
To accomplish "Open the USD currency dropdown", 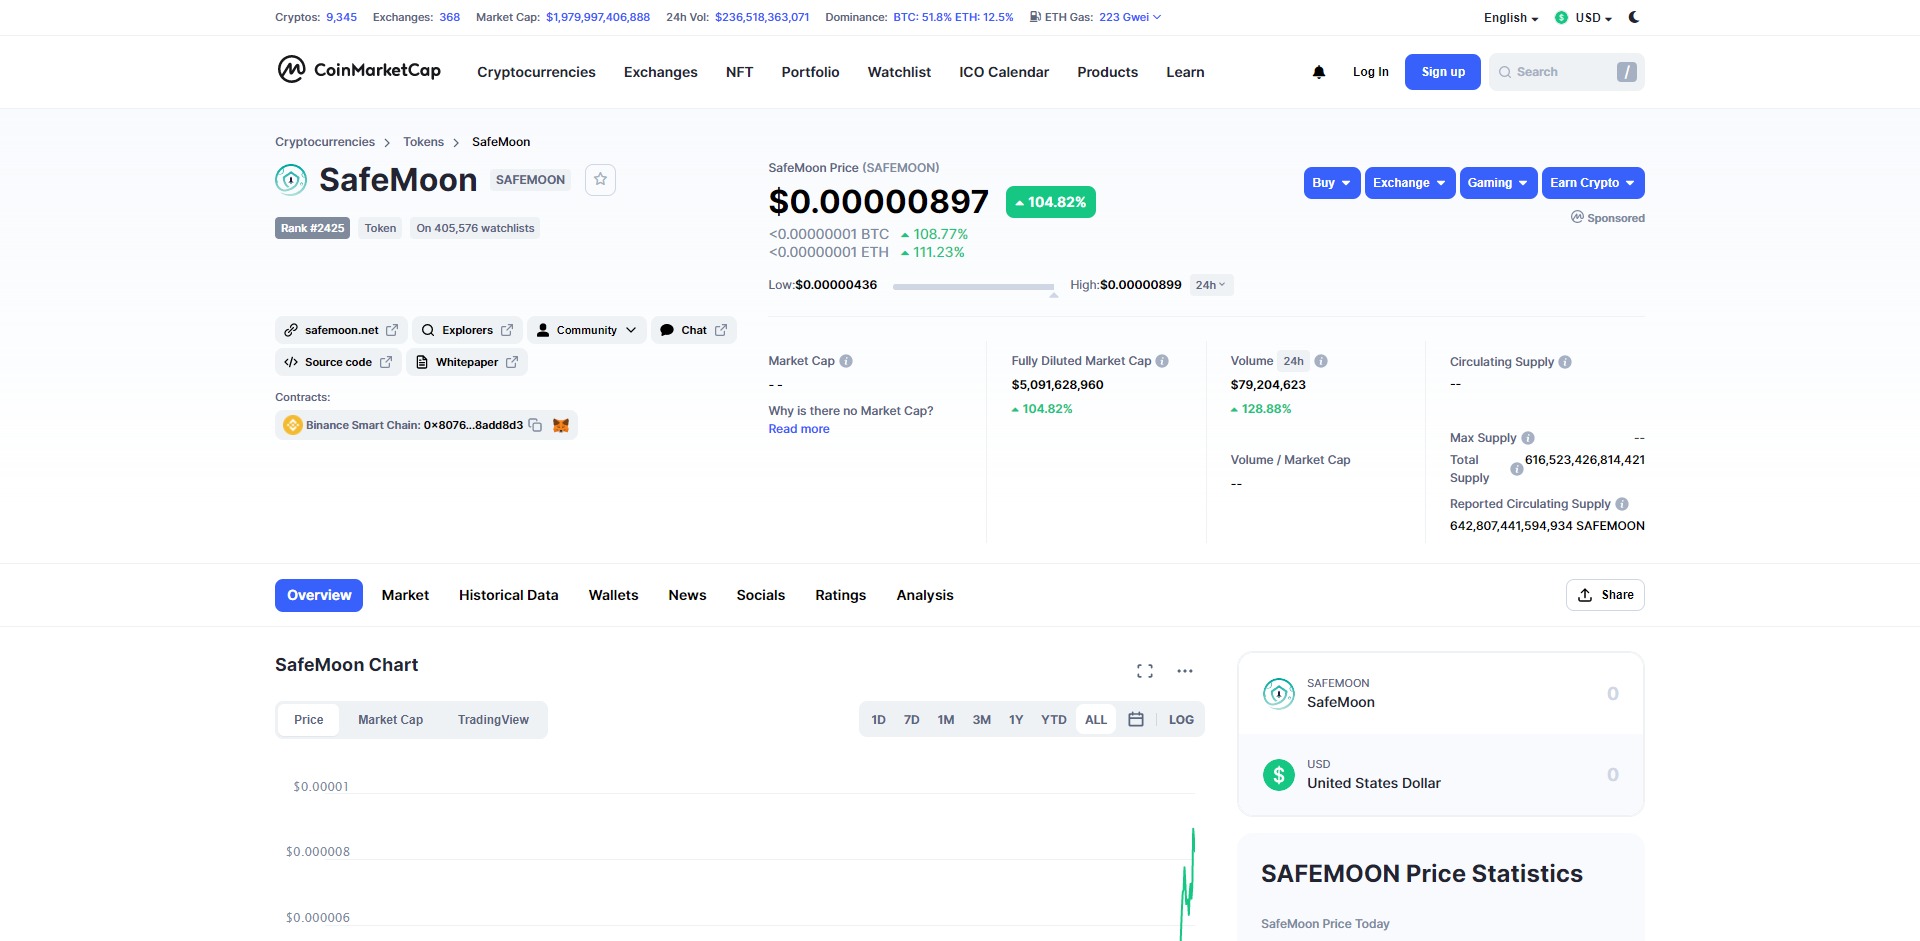I will (1584, 18).
